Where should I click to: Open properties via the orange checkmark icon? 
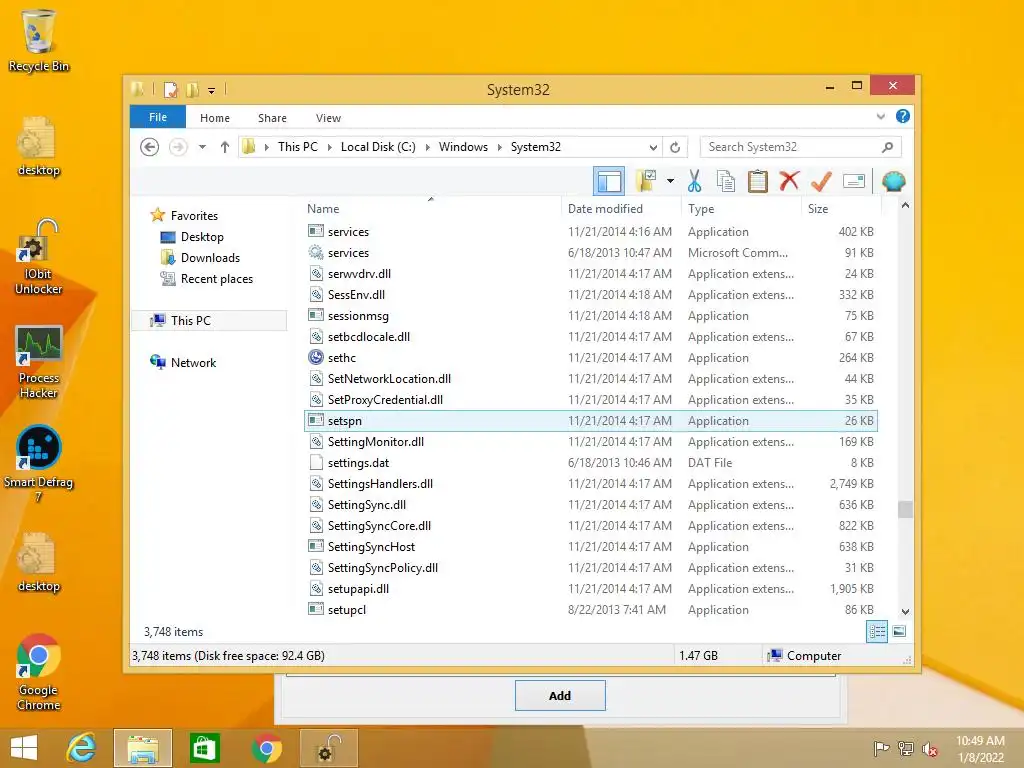click(x=821, y=181)
